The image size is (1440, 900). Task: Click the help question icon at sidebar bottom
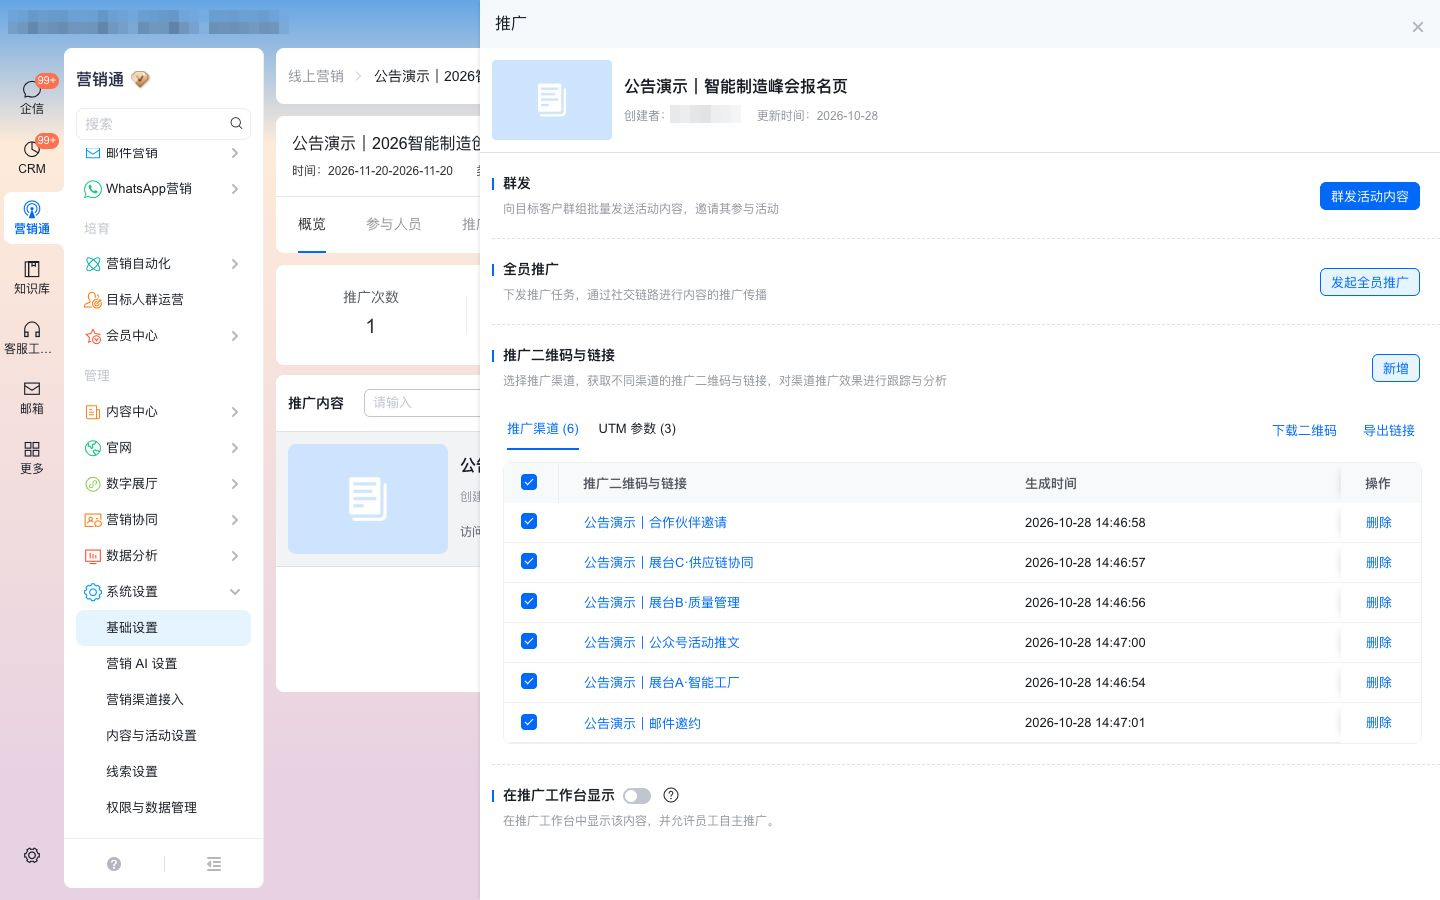[114, 864]
